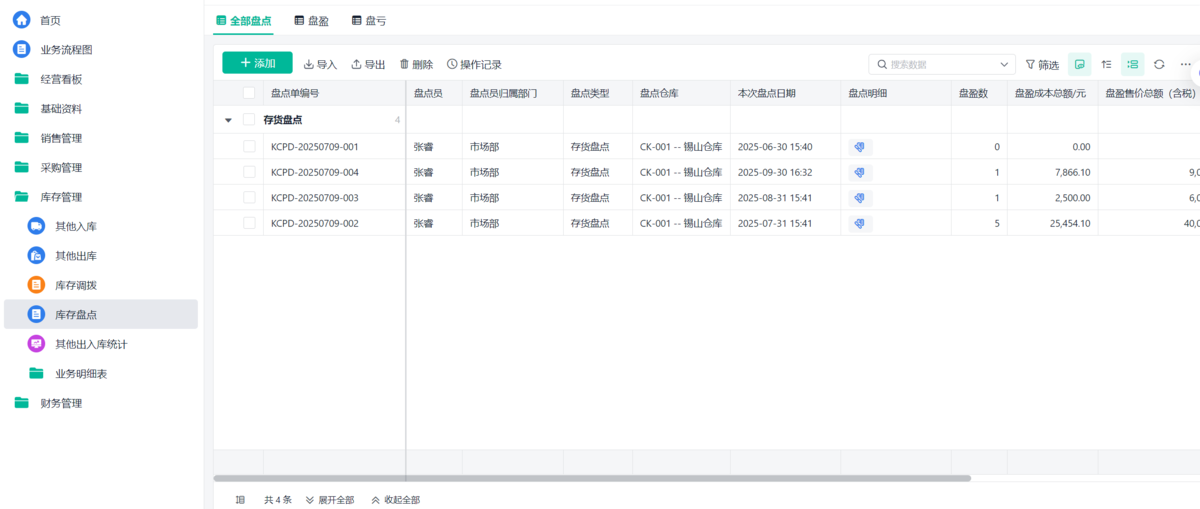Open the more options ellipsis menu
1200x509 pixels.
pos(1185,64)
